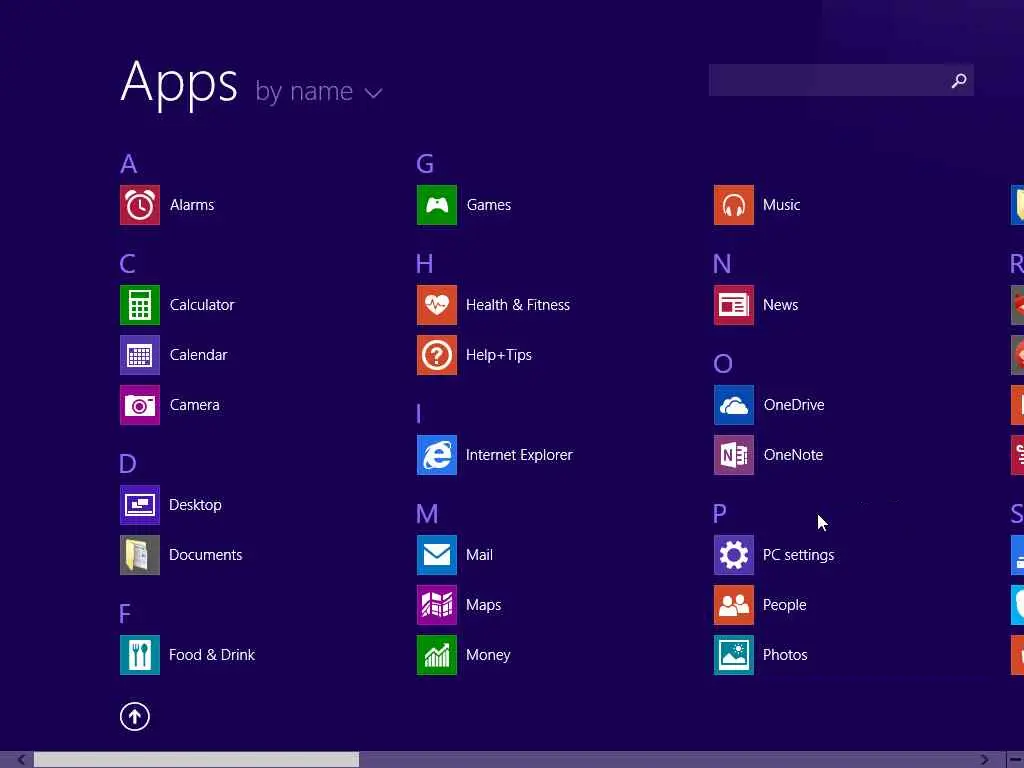
Task: Click the 'Calendar' text label
Action: pos(199,355)
